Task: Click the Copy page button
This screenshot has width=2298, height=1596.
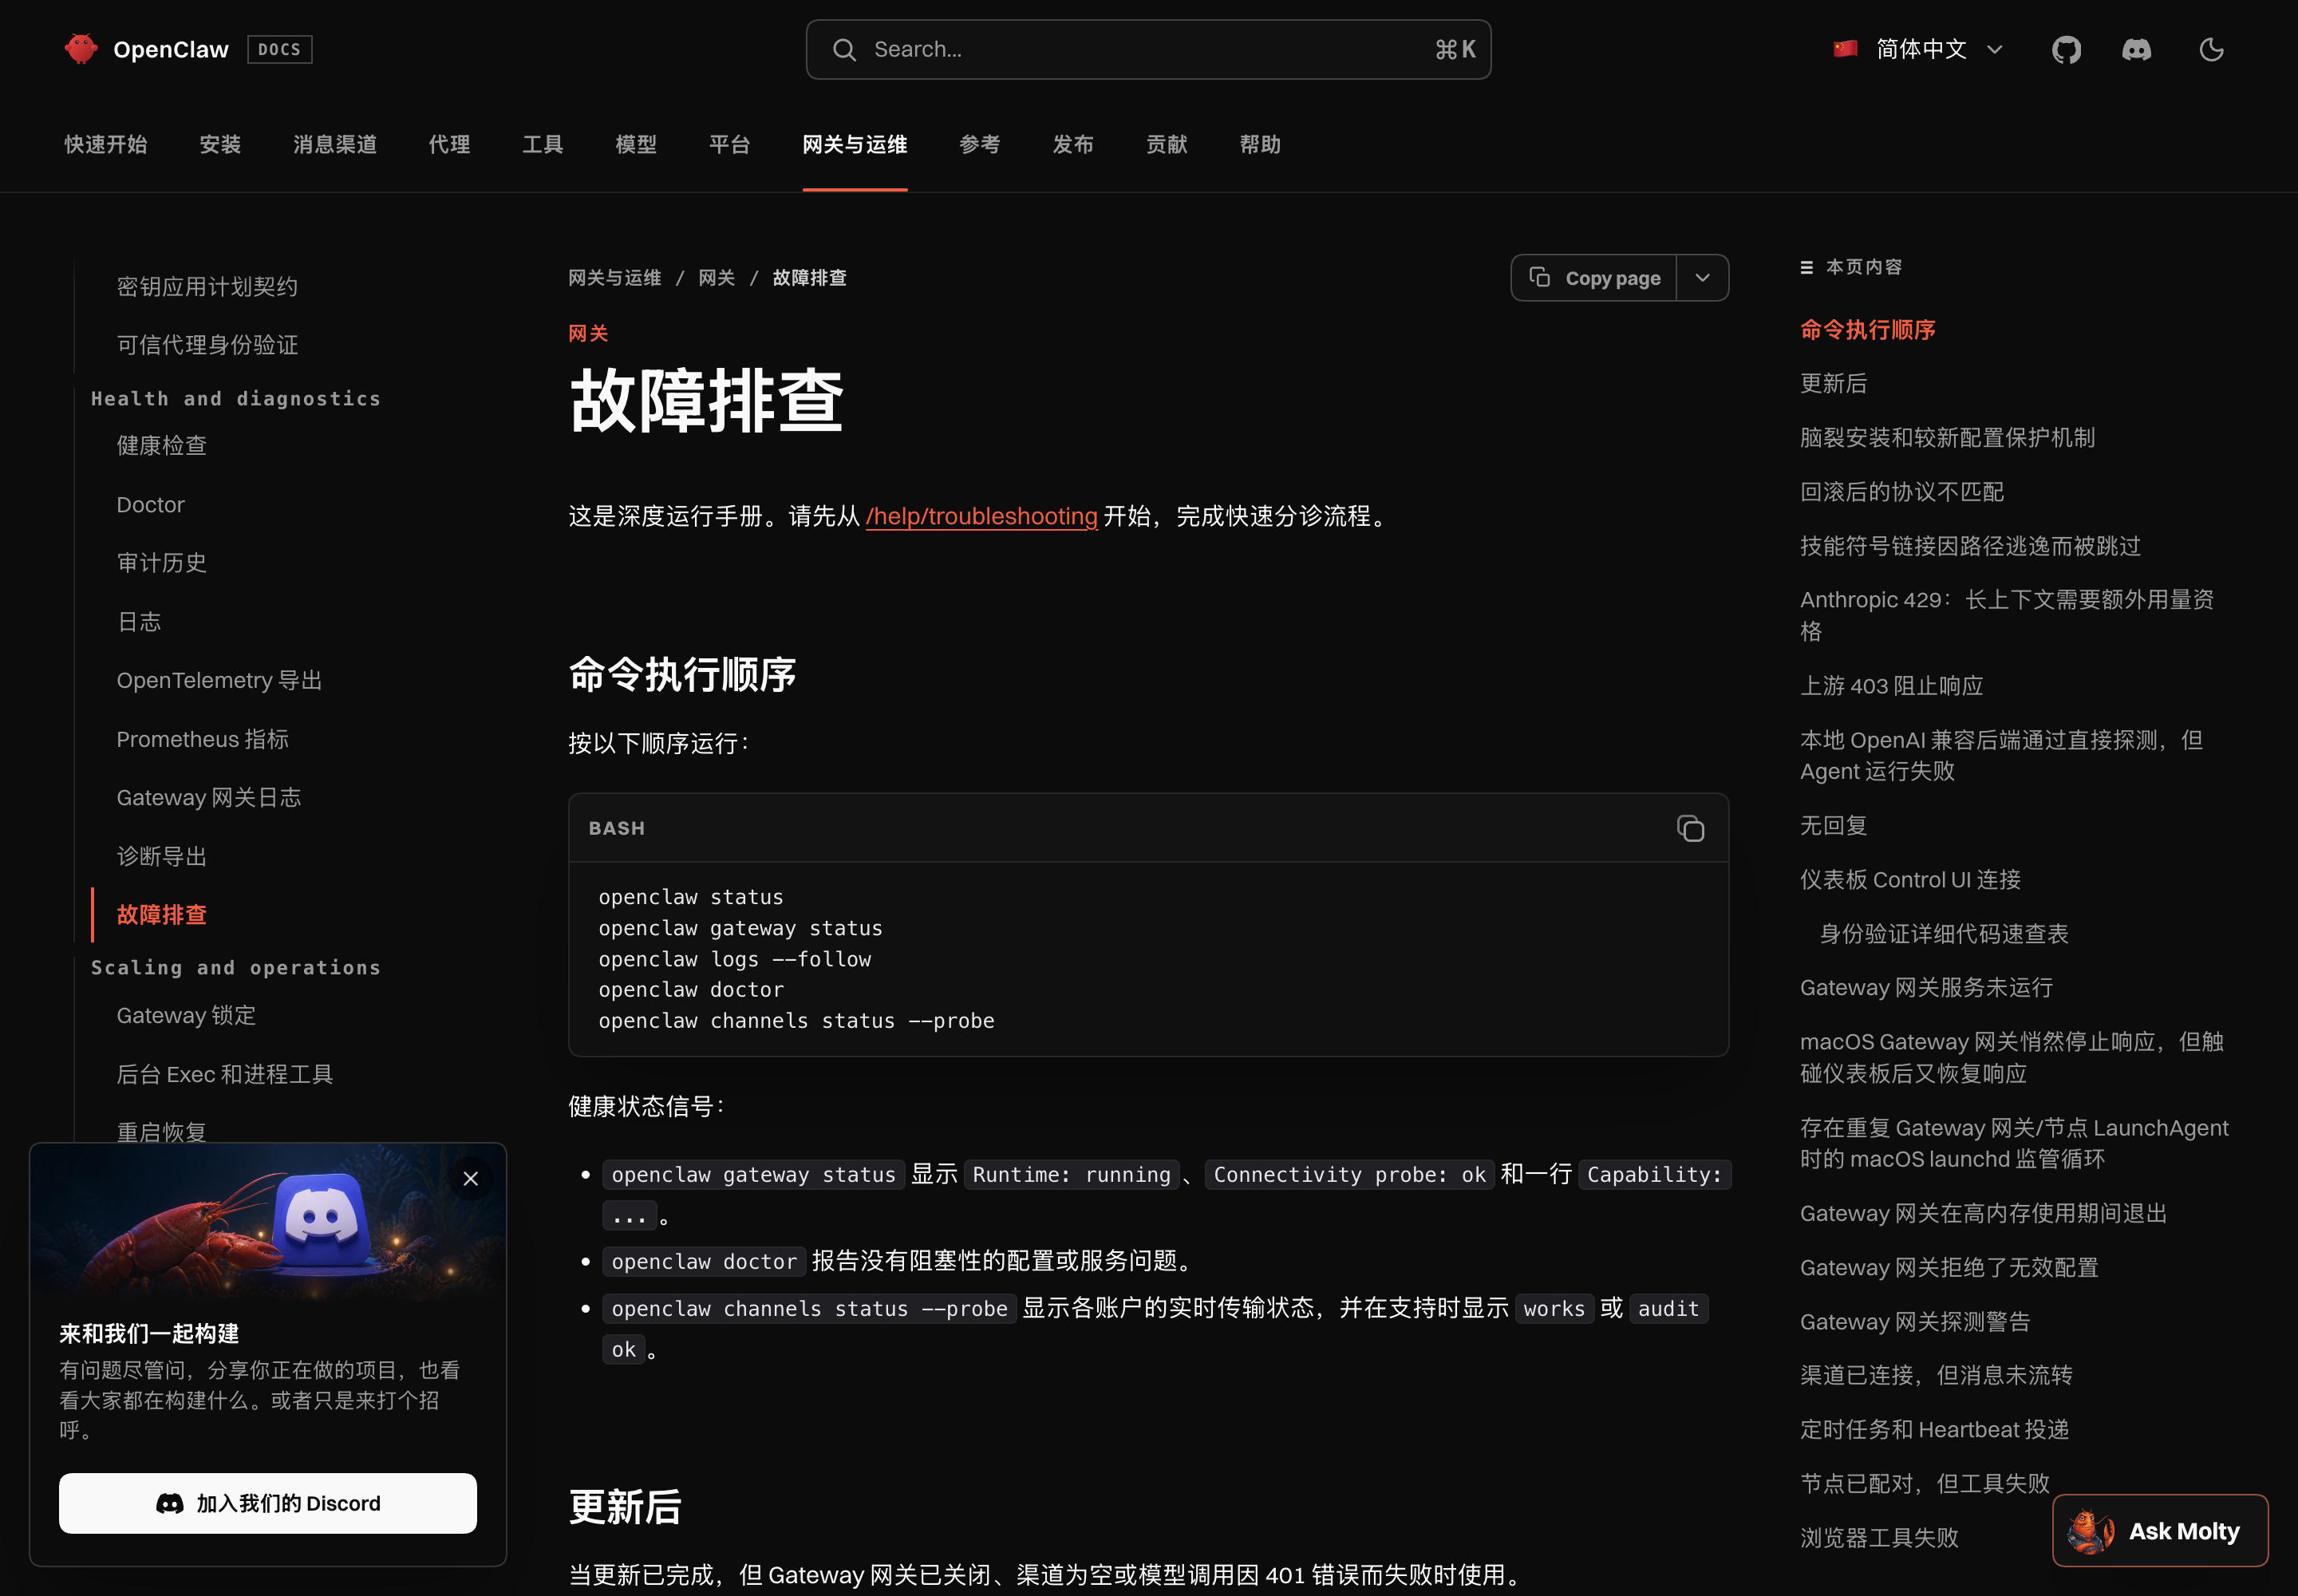Action: click(1594, 278)
